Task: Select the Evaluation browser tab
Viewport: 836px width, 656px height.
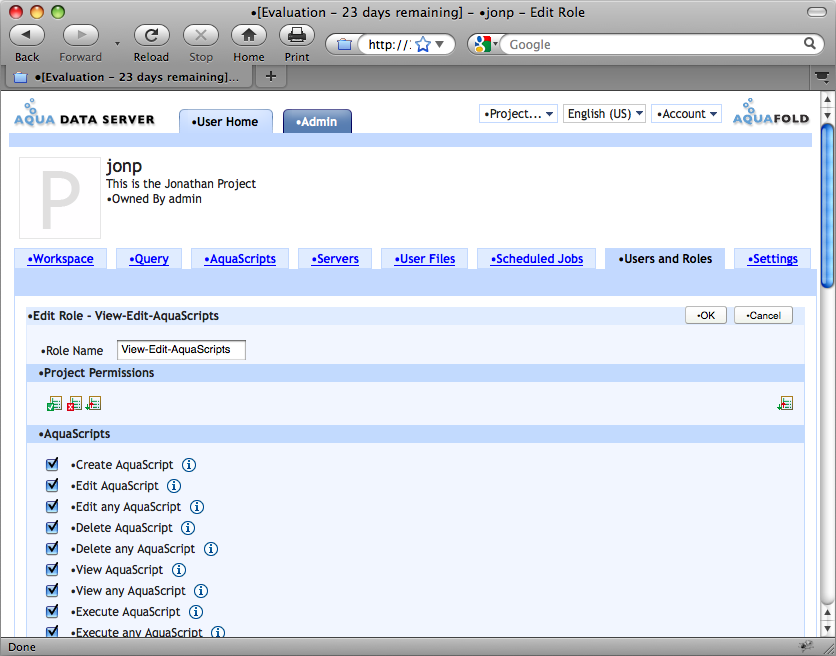Action: (x=128, y=77)
